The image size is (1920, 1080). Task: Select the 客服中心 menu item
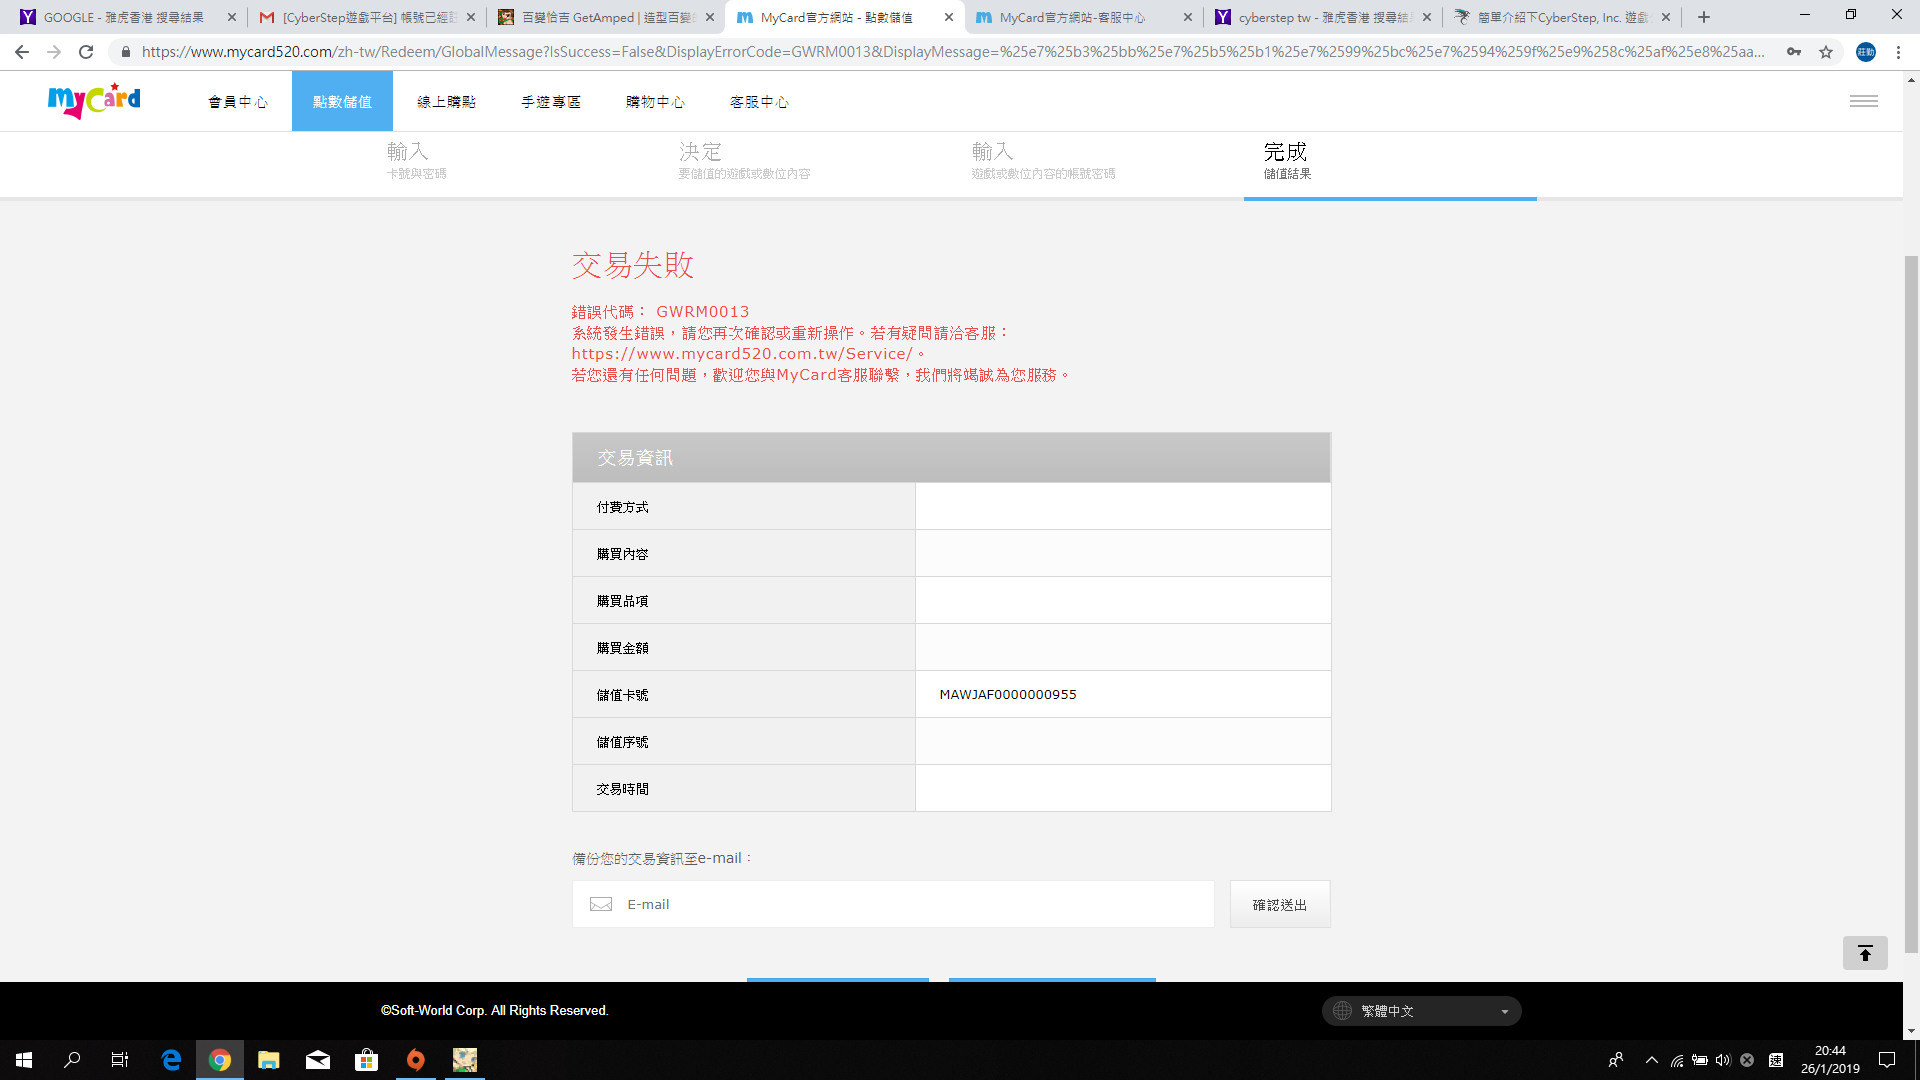pos(759,102)
